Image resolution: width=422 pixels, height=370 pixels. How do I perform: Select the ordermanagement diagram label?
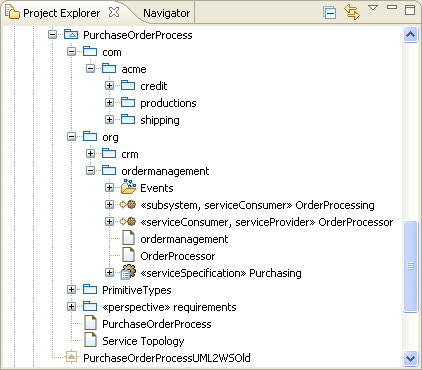coord(184,239)
